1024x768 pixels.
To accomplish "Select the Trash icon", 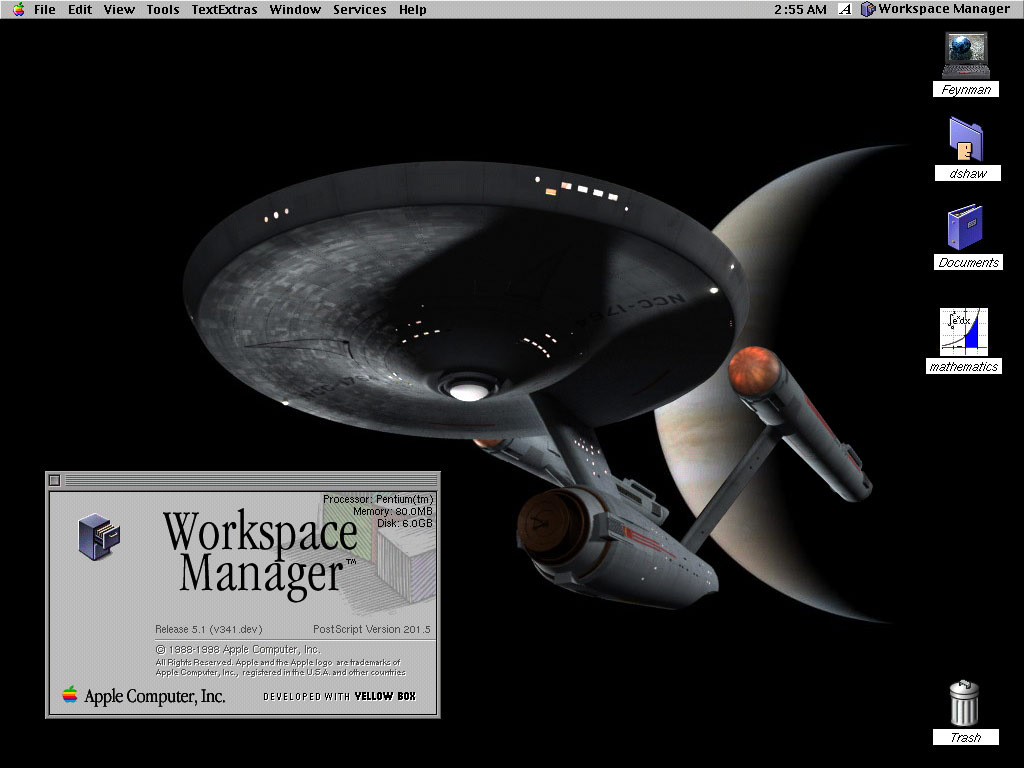I will coord(965,703).
